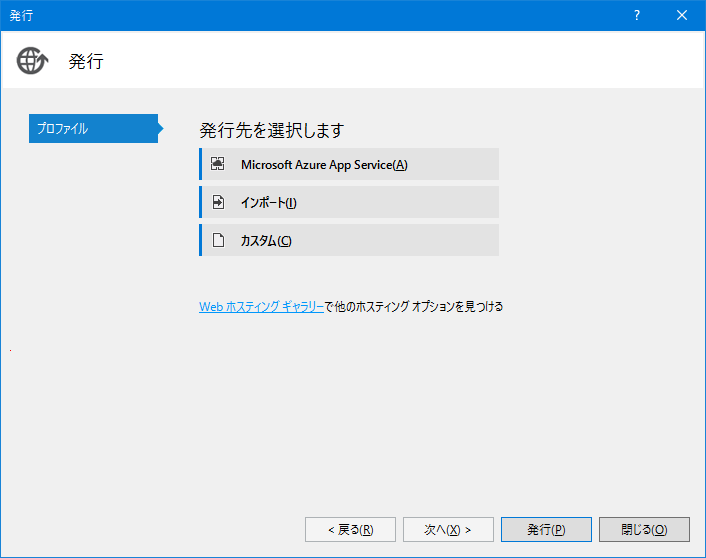
Task: Select the プロファイル tab
Action: [93, 128]
